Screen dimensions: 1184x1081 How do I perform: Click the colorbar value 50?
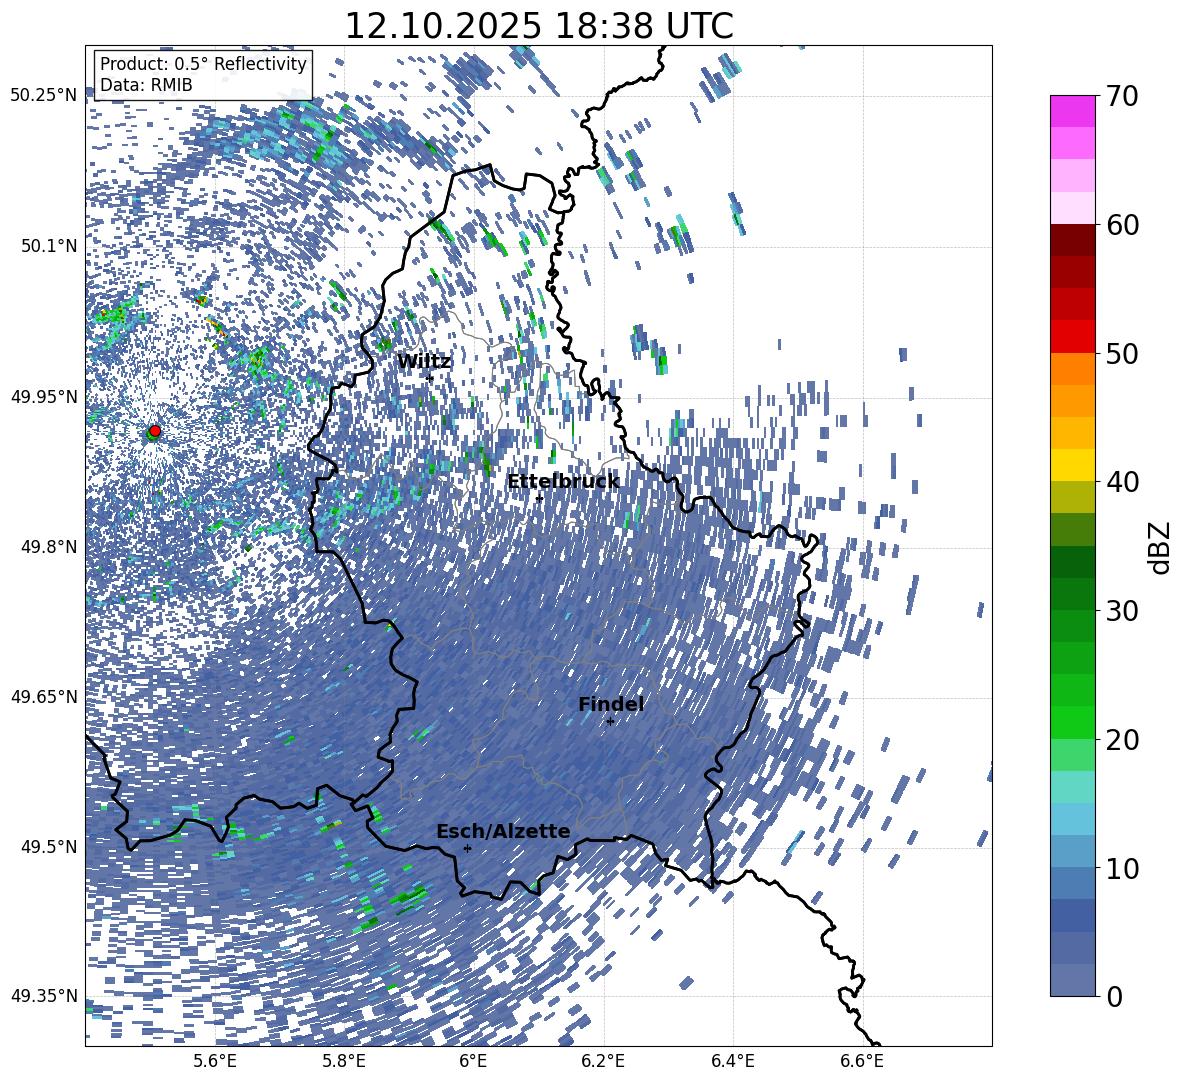1122,354
